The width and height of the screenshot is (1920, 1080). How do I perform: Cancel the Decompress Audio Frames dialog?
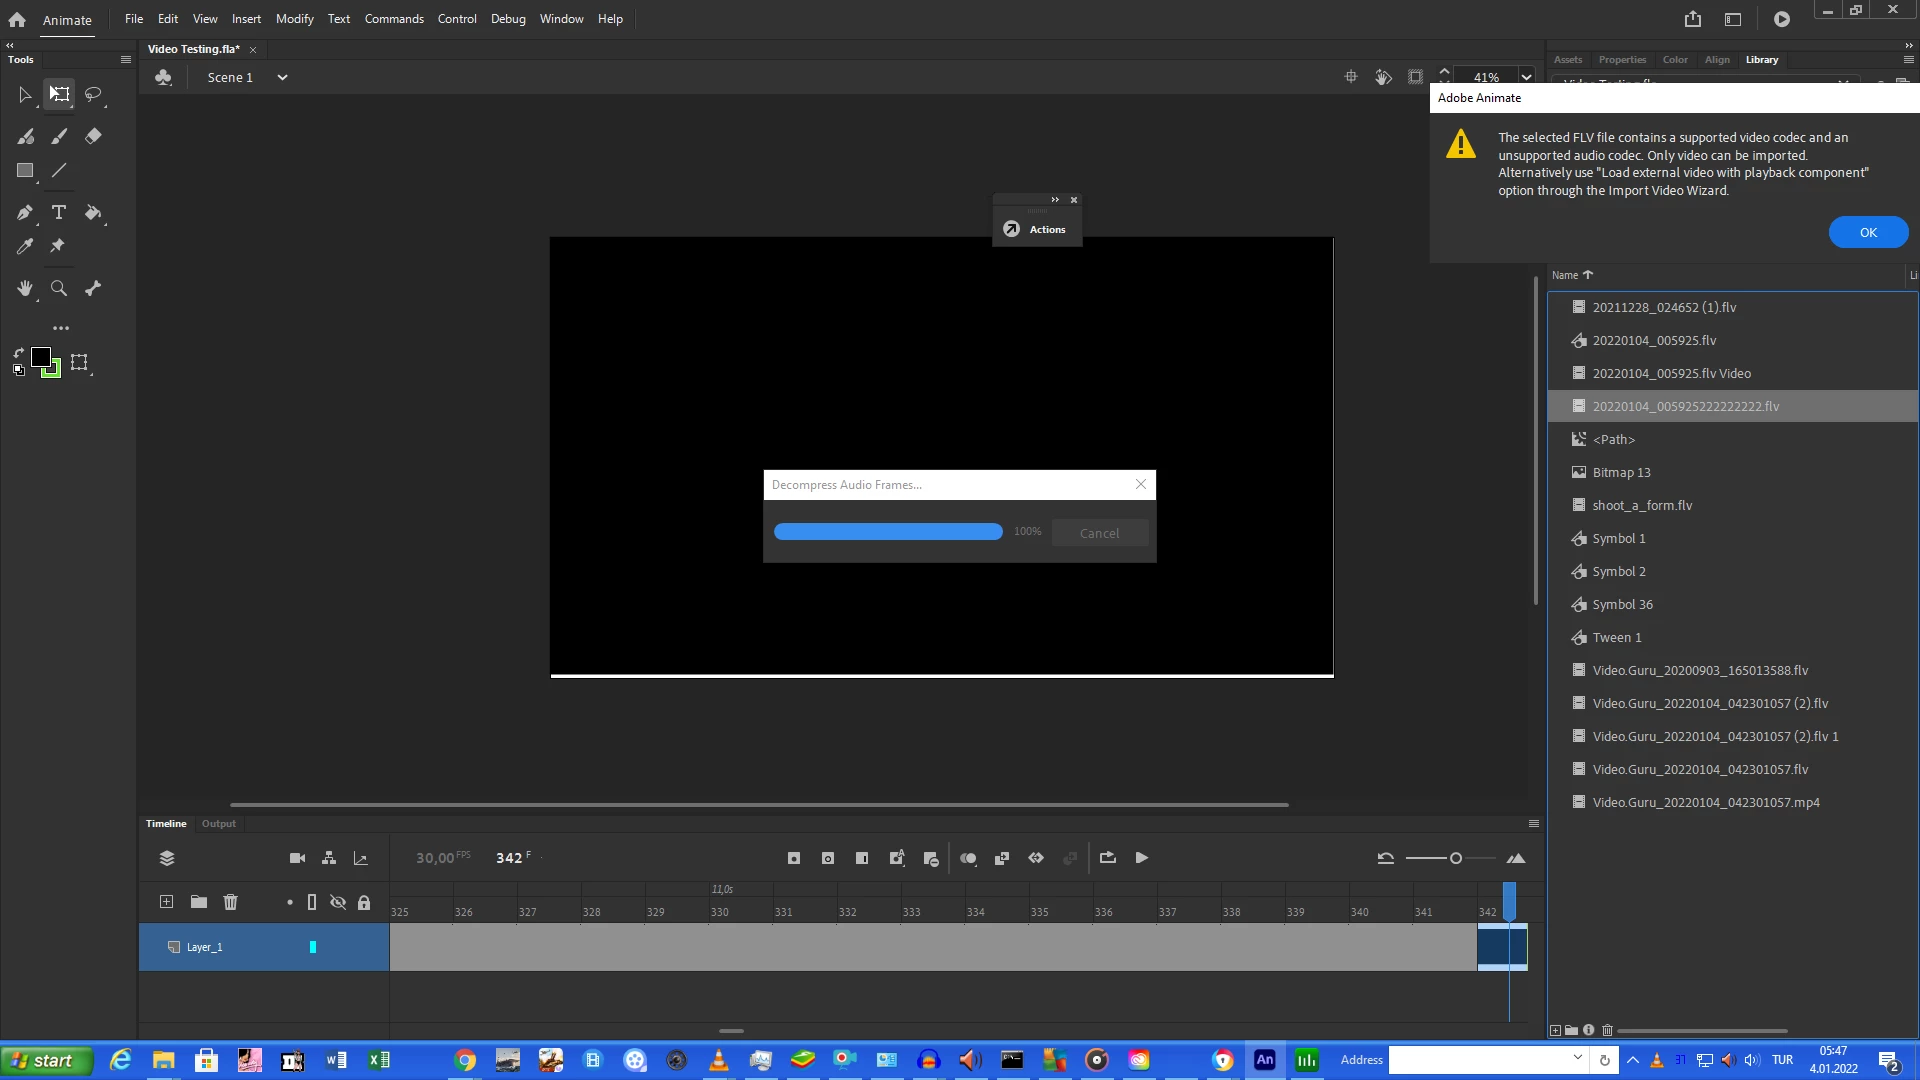point(1099,533)
